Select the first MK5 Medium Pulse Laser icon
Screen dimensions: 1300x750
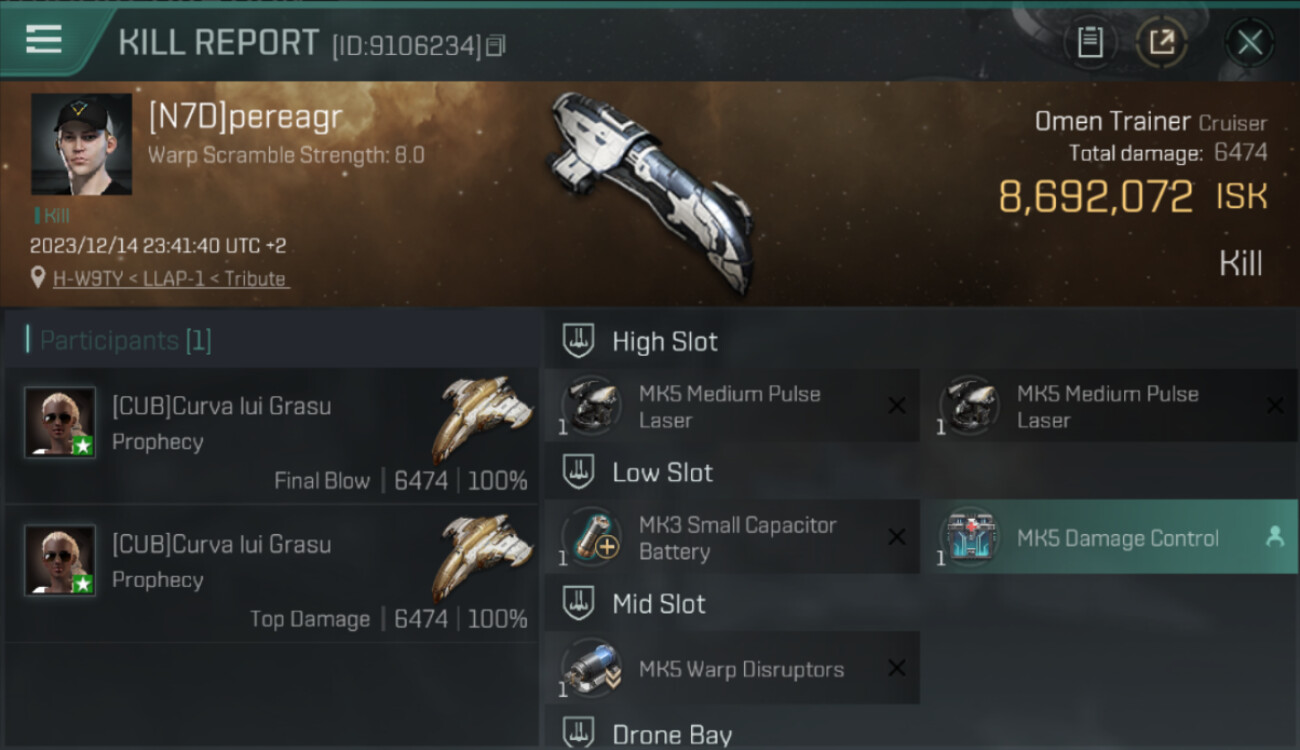pos(590,405)
